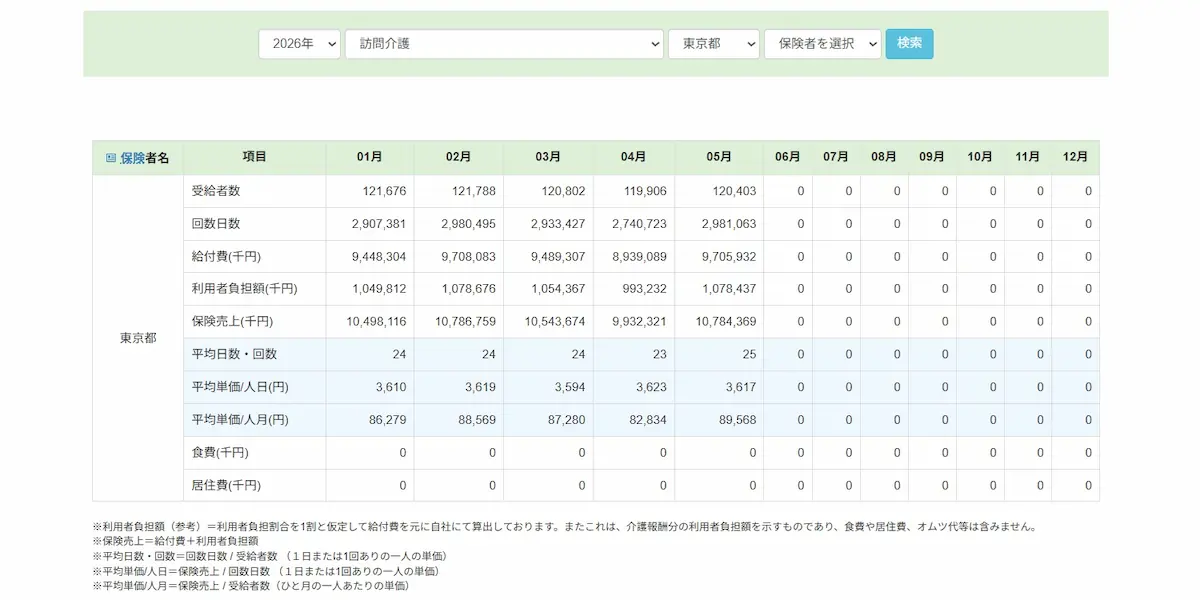Click the value 10,786,759 in 保険売上
Viewport: 1200px width, 600px height.
(x=466, y=322)
